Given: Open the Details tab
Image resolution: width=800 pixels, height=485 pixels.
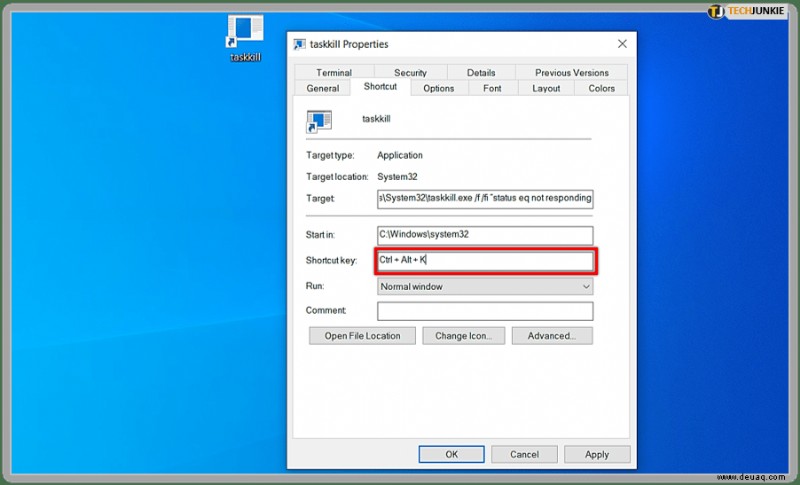Looking at the screenshot, I should [x=481, y=72].
